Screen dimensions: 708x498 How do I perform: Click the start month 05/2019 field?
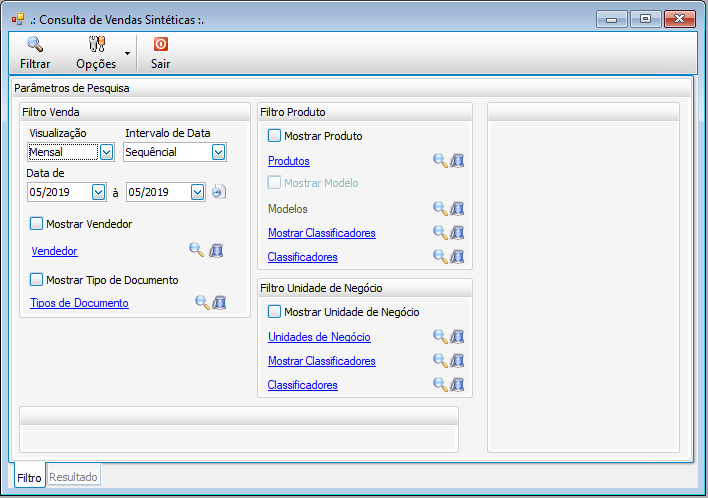point(59,192)
